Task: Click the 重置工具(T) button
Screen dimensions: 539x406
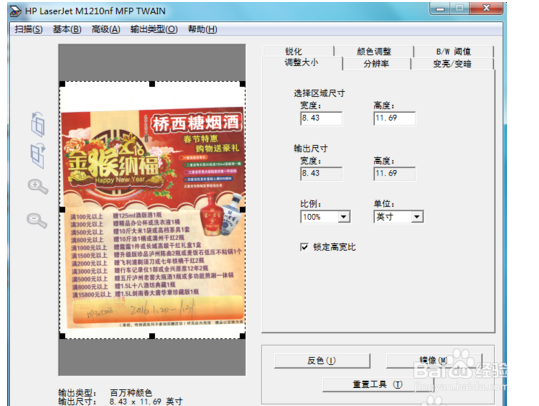Action: (378, 384)
